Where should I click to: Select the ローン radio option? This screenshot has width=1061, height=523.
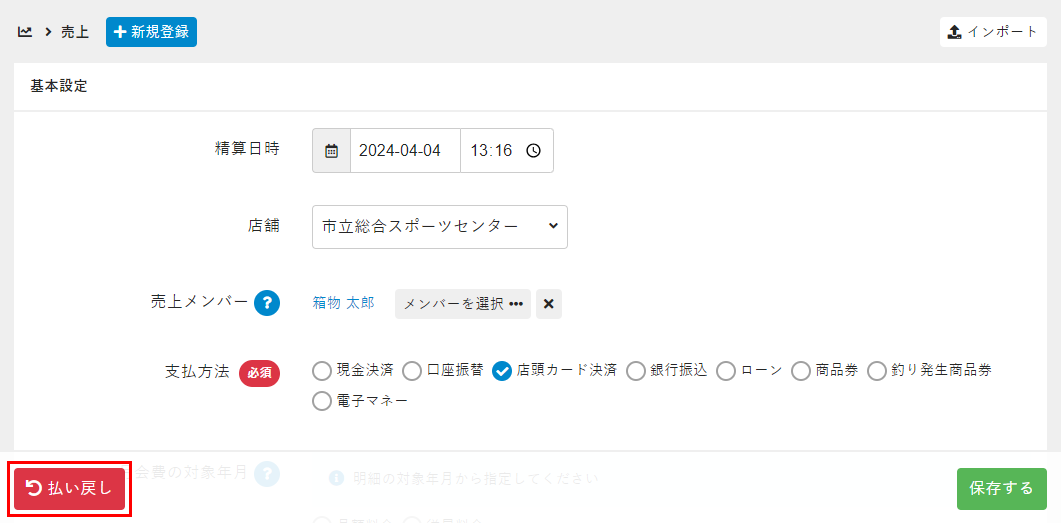pyautogui.click(x=726, y=371)
